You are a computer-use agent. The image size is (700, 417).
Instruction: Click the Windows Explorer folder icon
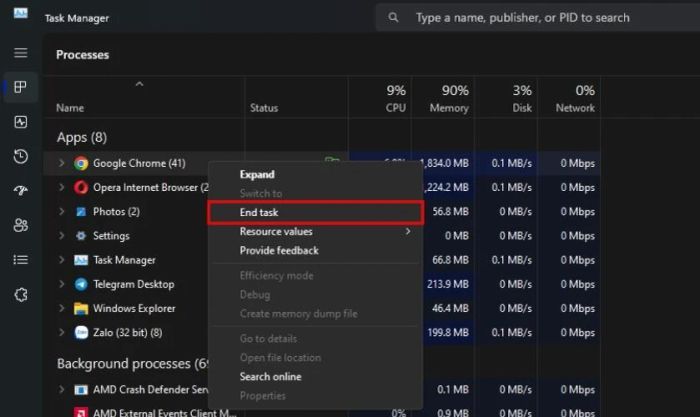point(81,309)
